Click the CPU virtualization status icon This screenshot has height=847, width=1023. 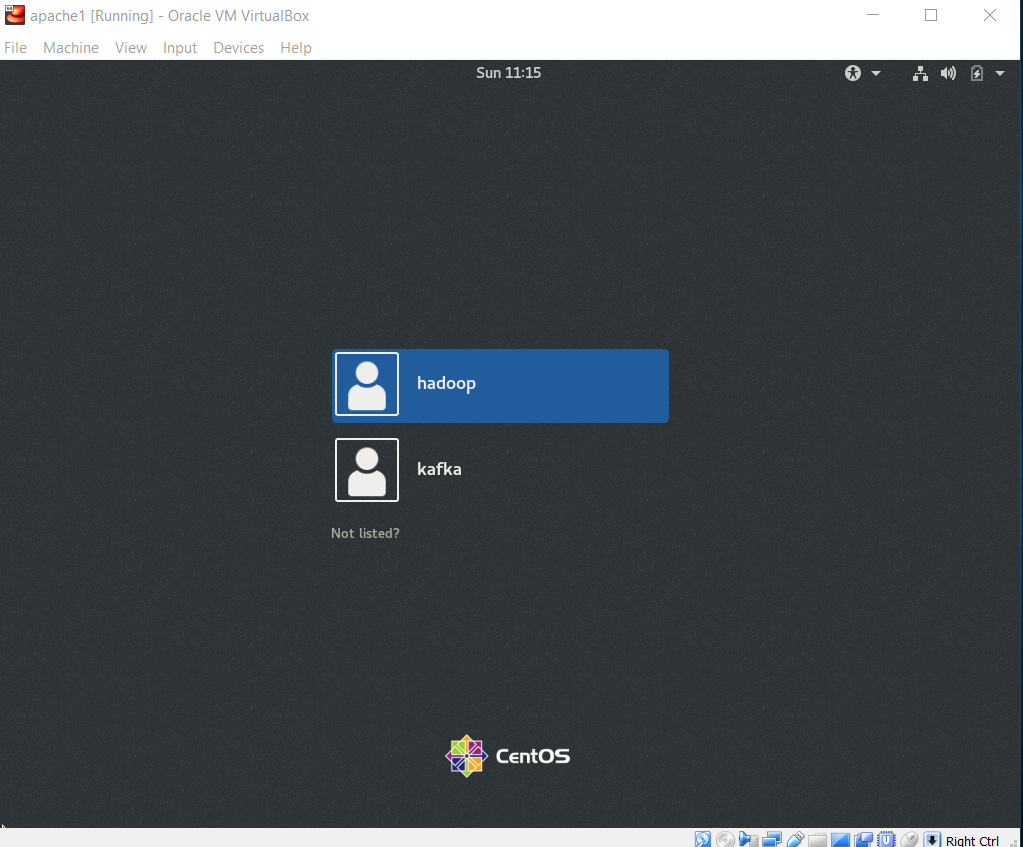pyautogui.click(x=886, y=839)
